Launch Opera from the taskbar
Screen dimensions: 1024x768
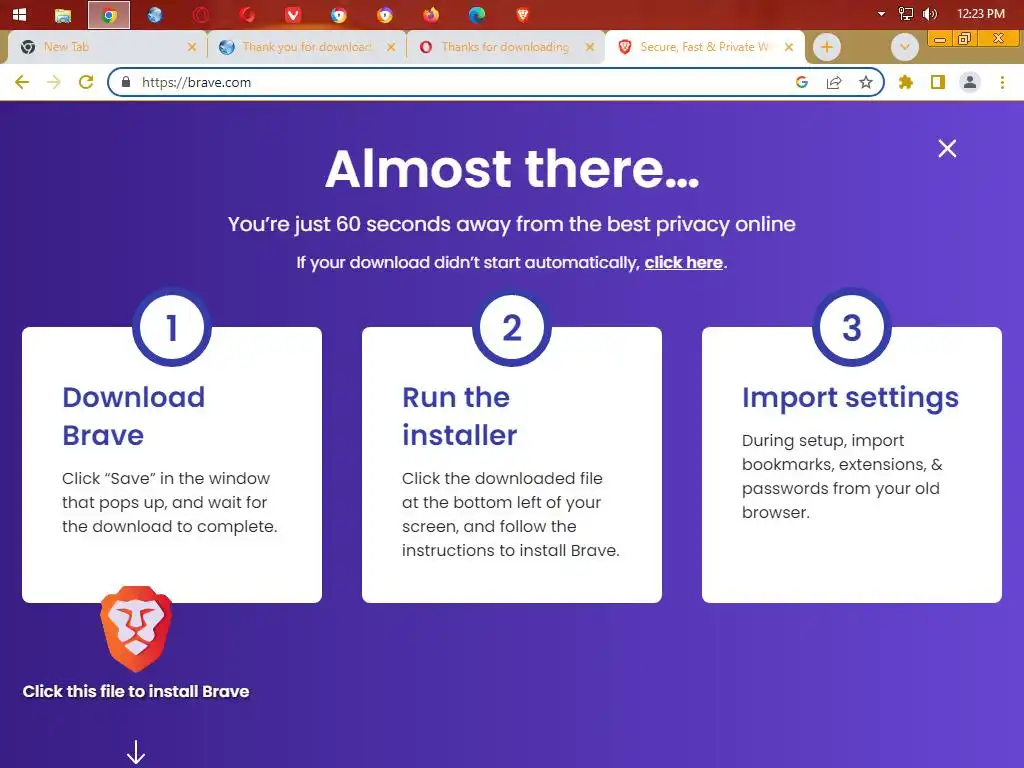click(x=200, y=14)
